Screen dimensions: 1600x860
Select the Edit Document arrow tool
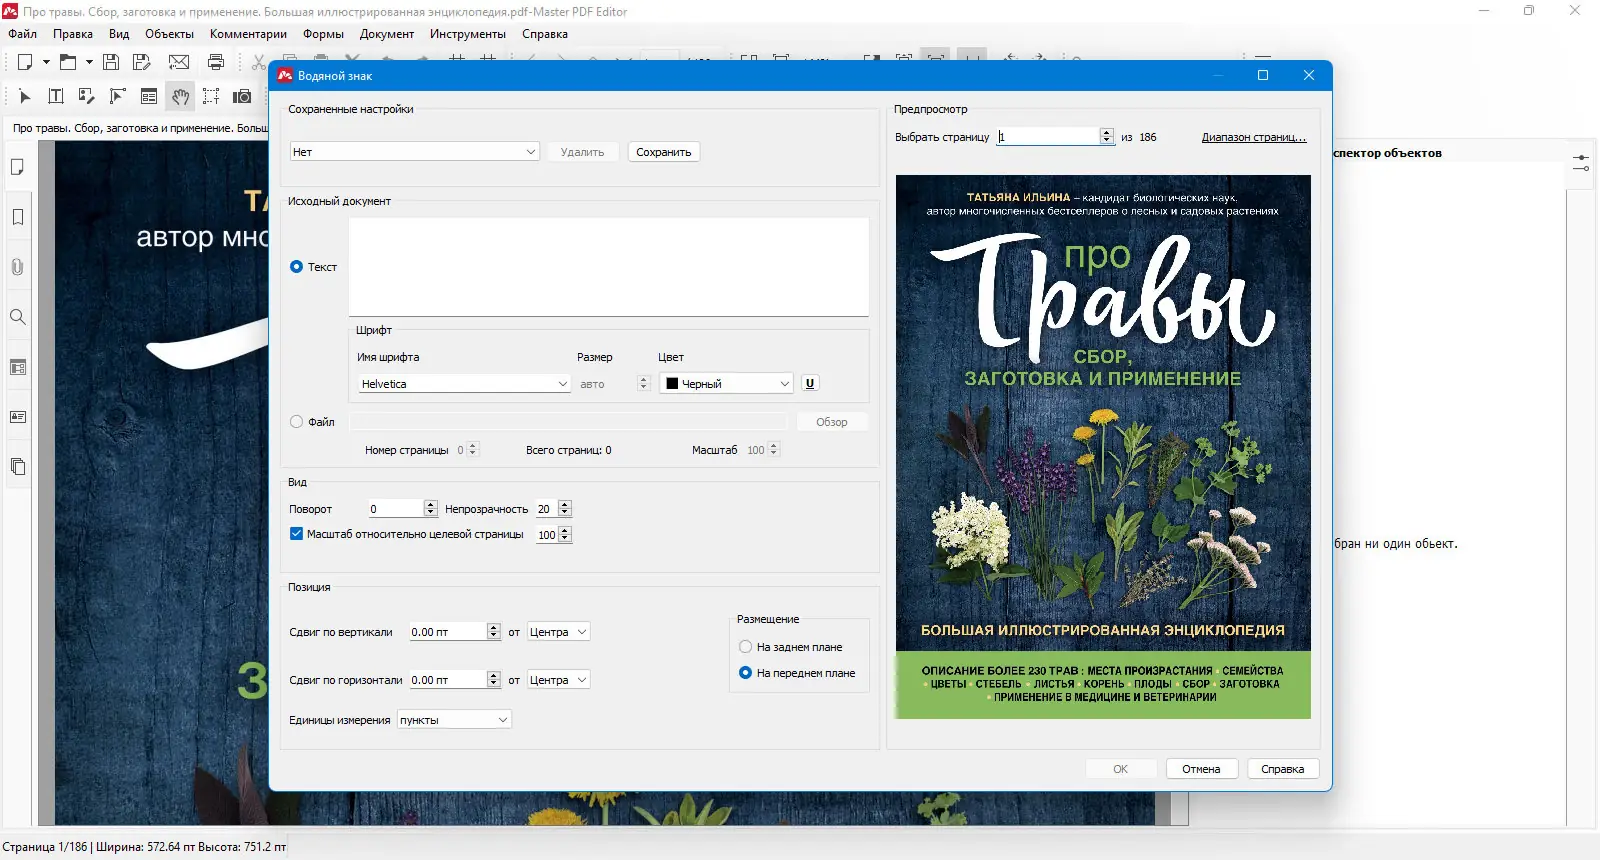click(25, 96)
